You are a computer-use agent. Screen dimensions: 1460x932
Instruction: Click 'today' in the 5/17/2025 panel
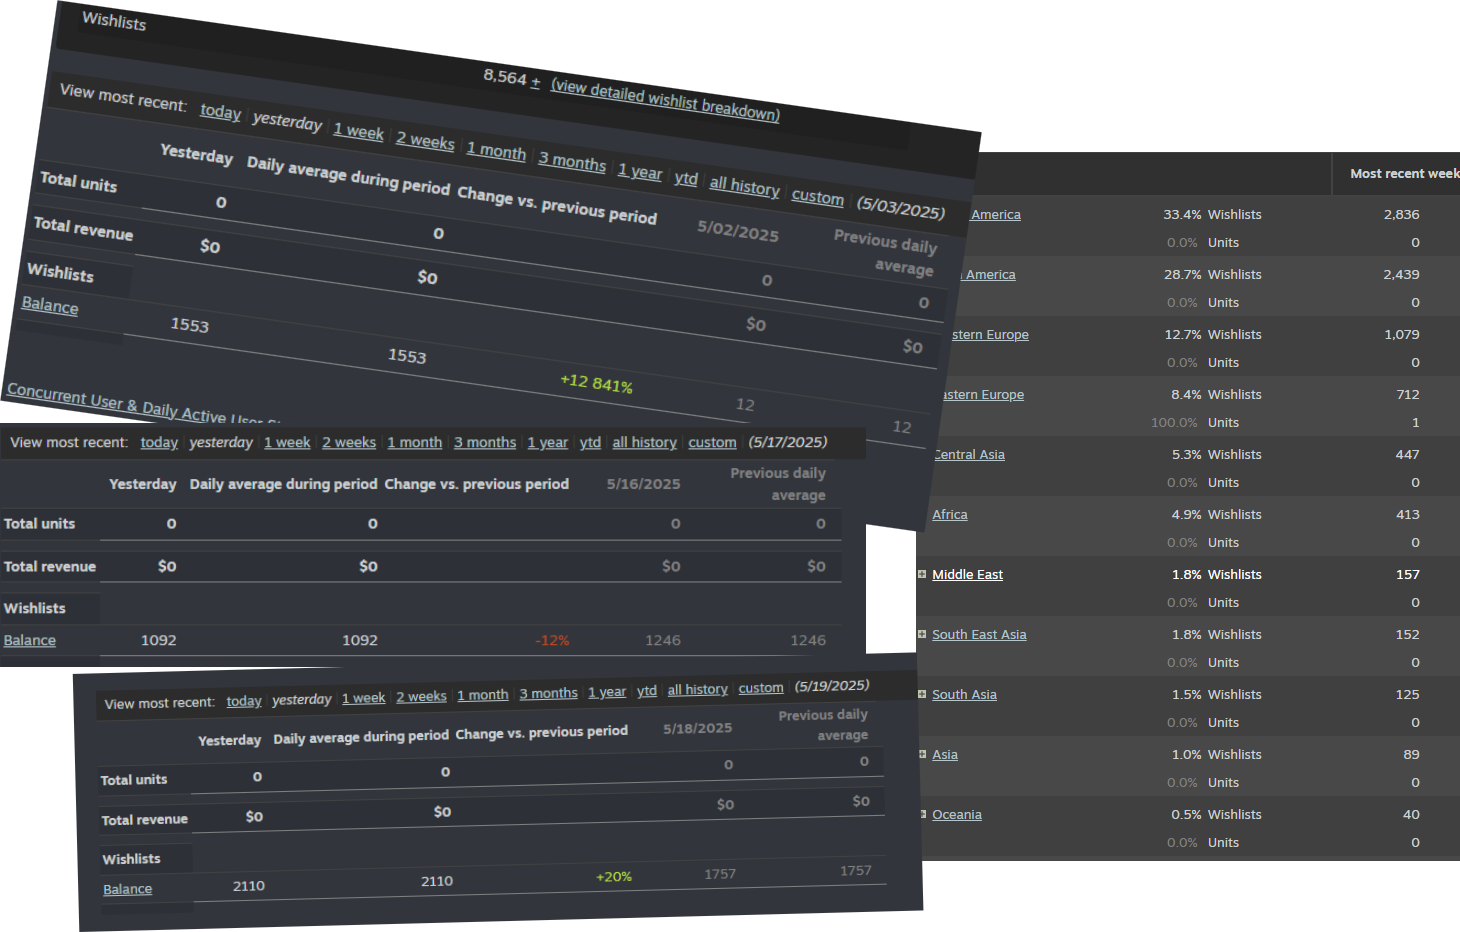[159, 442]
